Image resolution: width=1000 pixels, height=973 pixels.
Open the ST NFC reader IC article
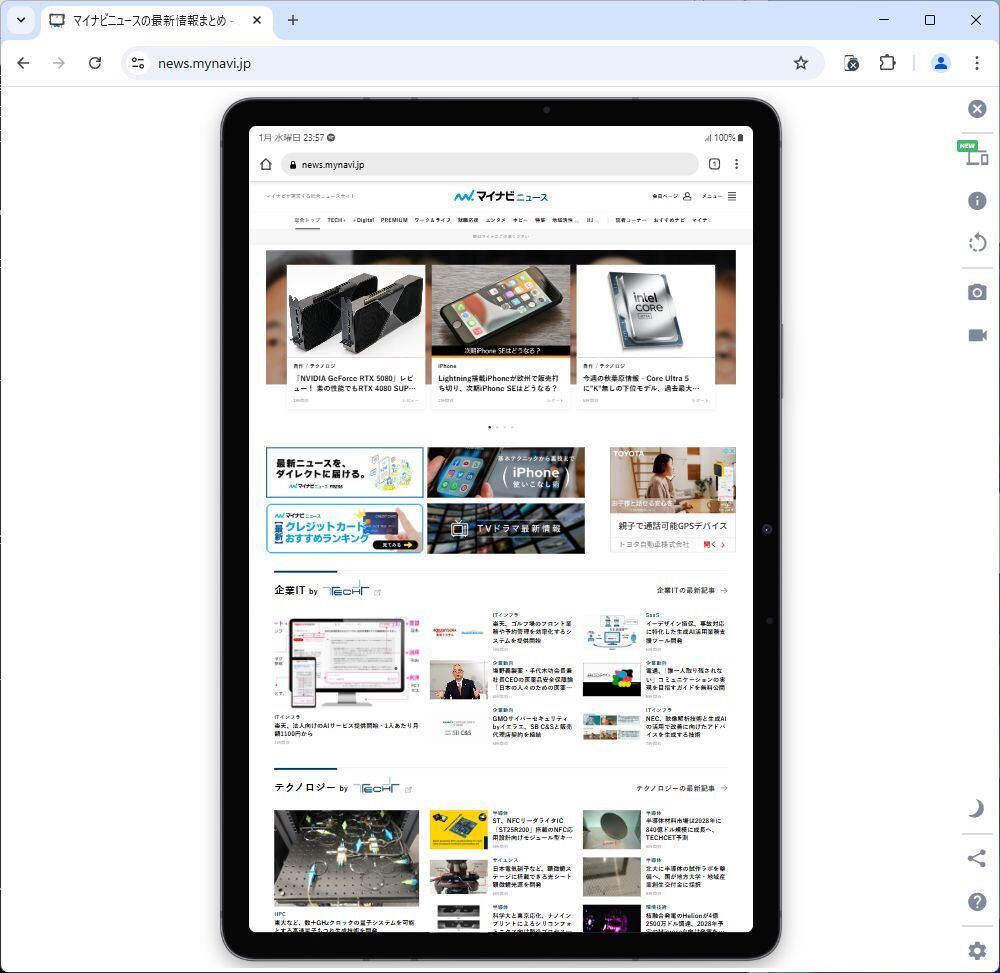tap(501, 830)
